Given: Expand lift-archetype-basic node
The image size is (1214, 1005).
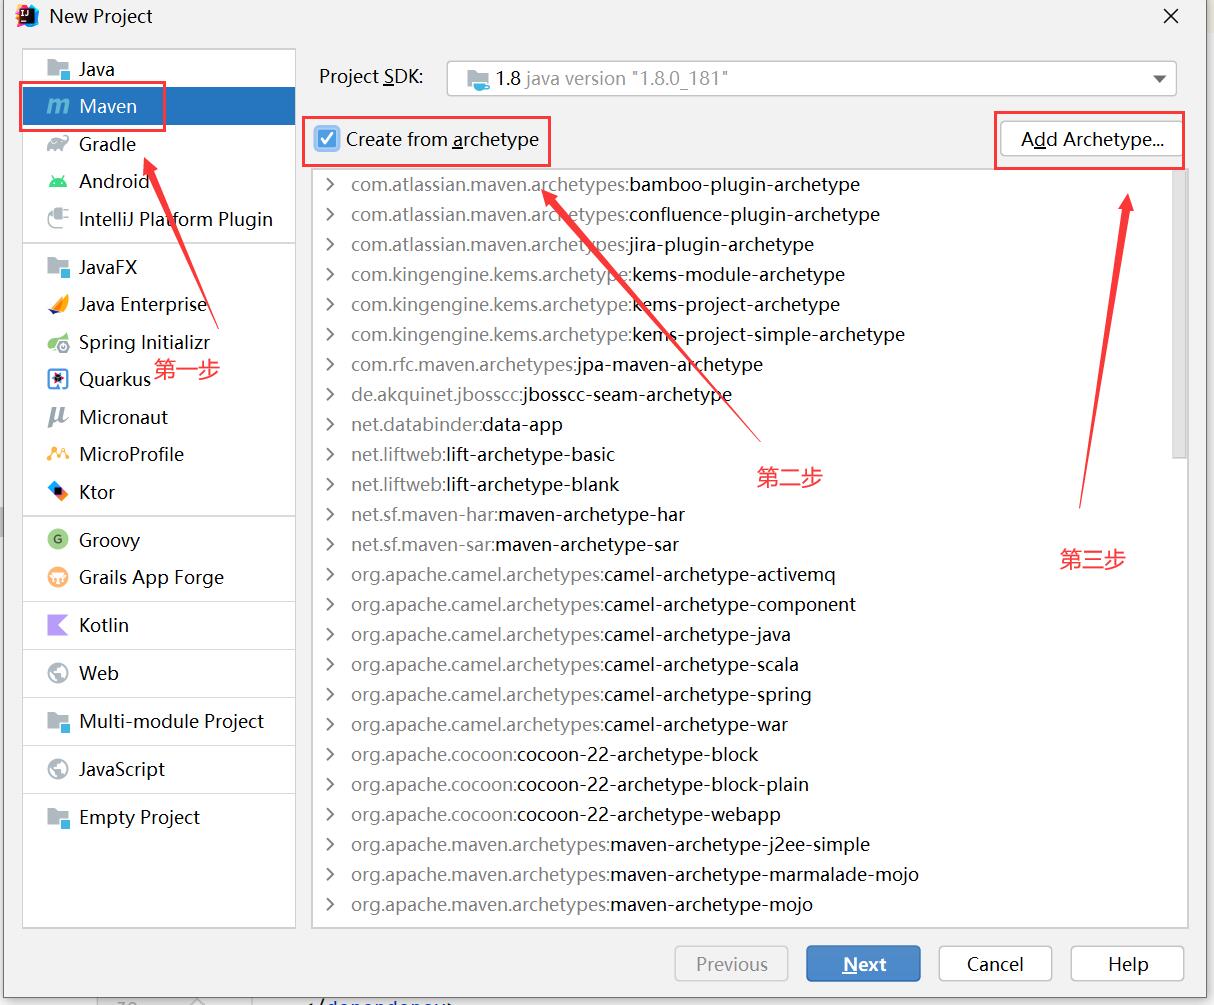Looking at the screenshot, I should (x=330, y=454).
